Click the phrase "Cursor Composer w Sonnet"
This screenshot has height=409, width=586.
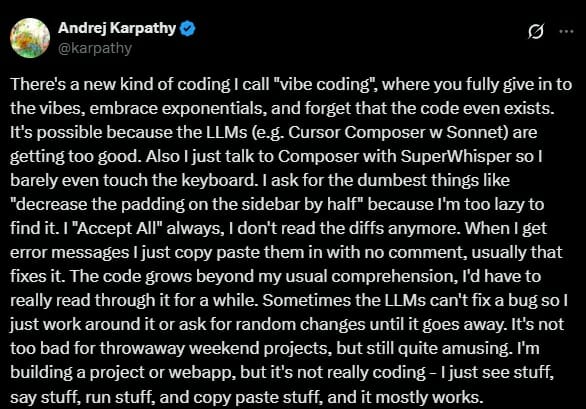coord(395,133)
